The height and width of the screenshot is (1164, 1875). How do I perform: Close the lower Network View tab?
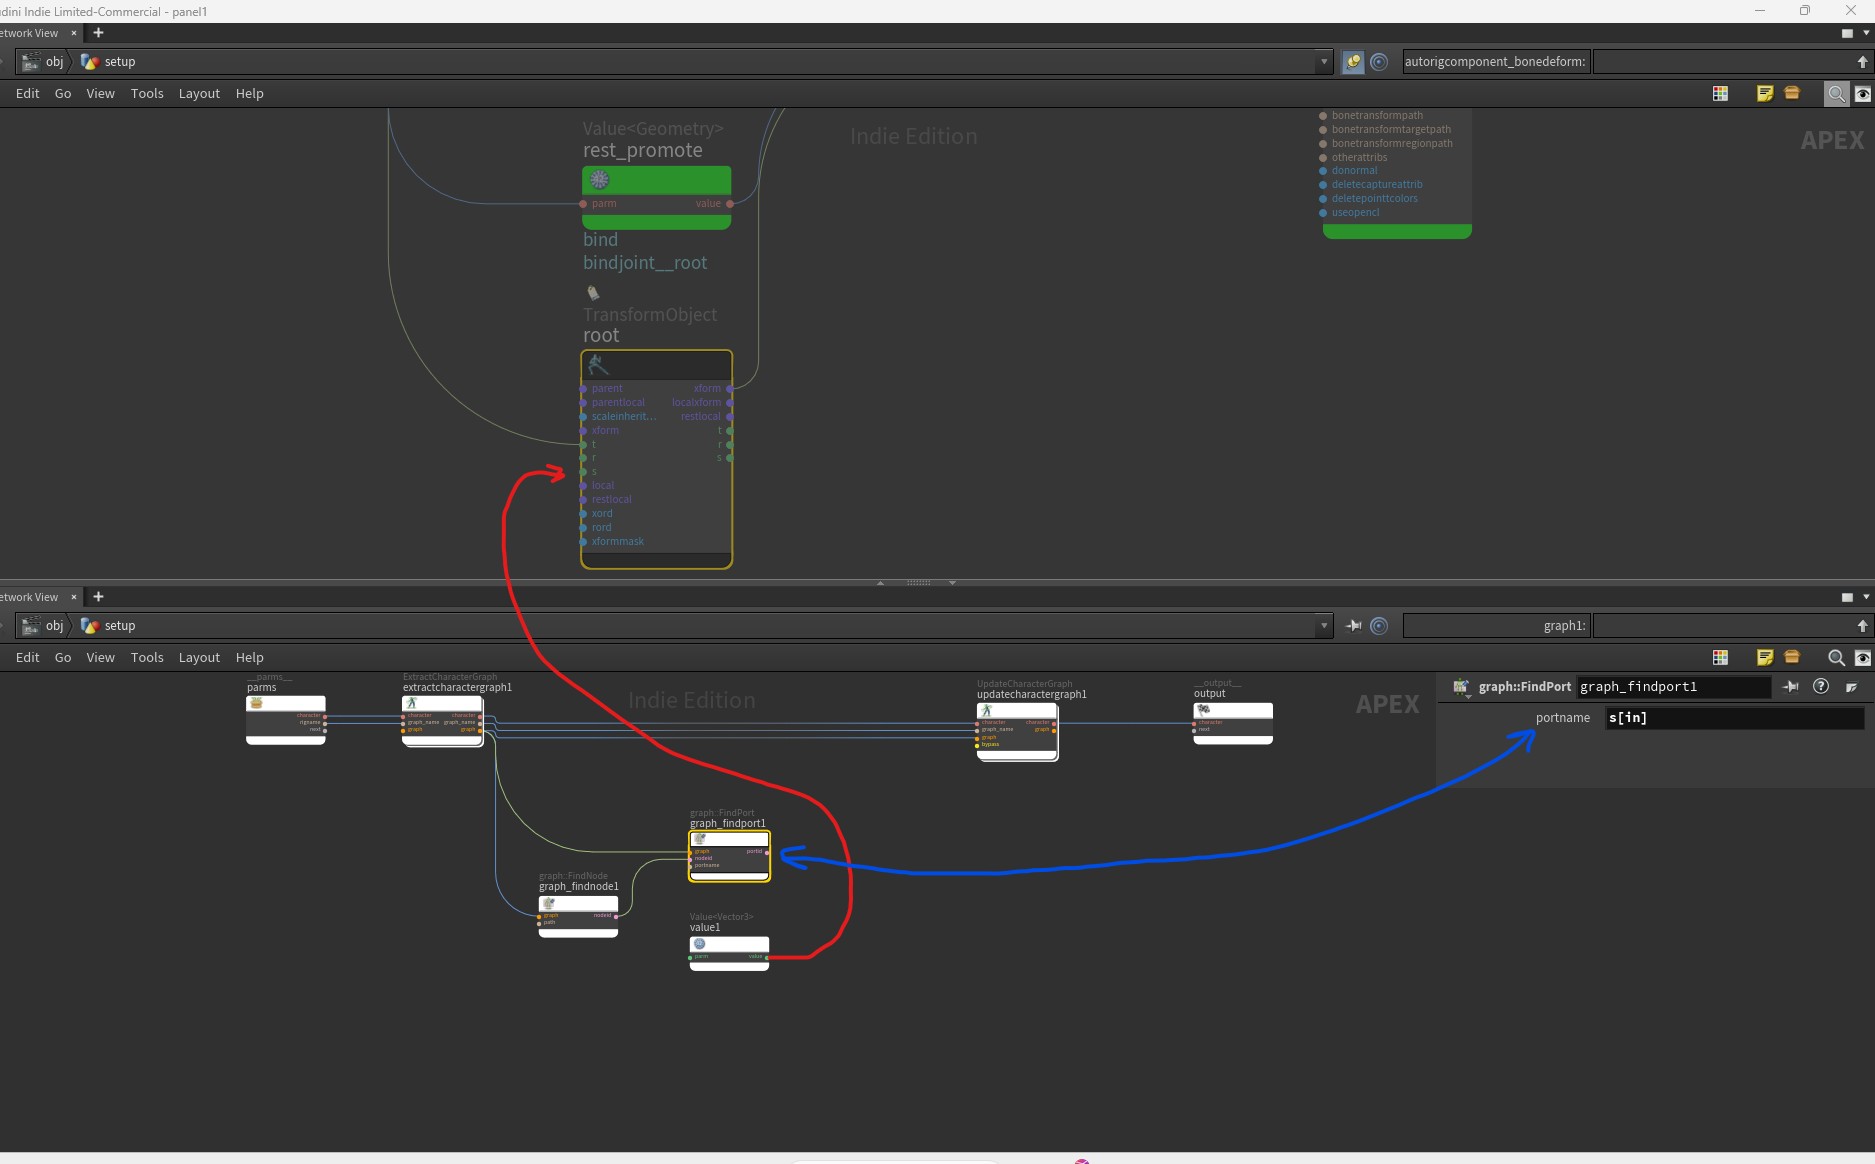74,597
